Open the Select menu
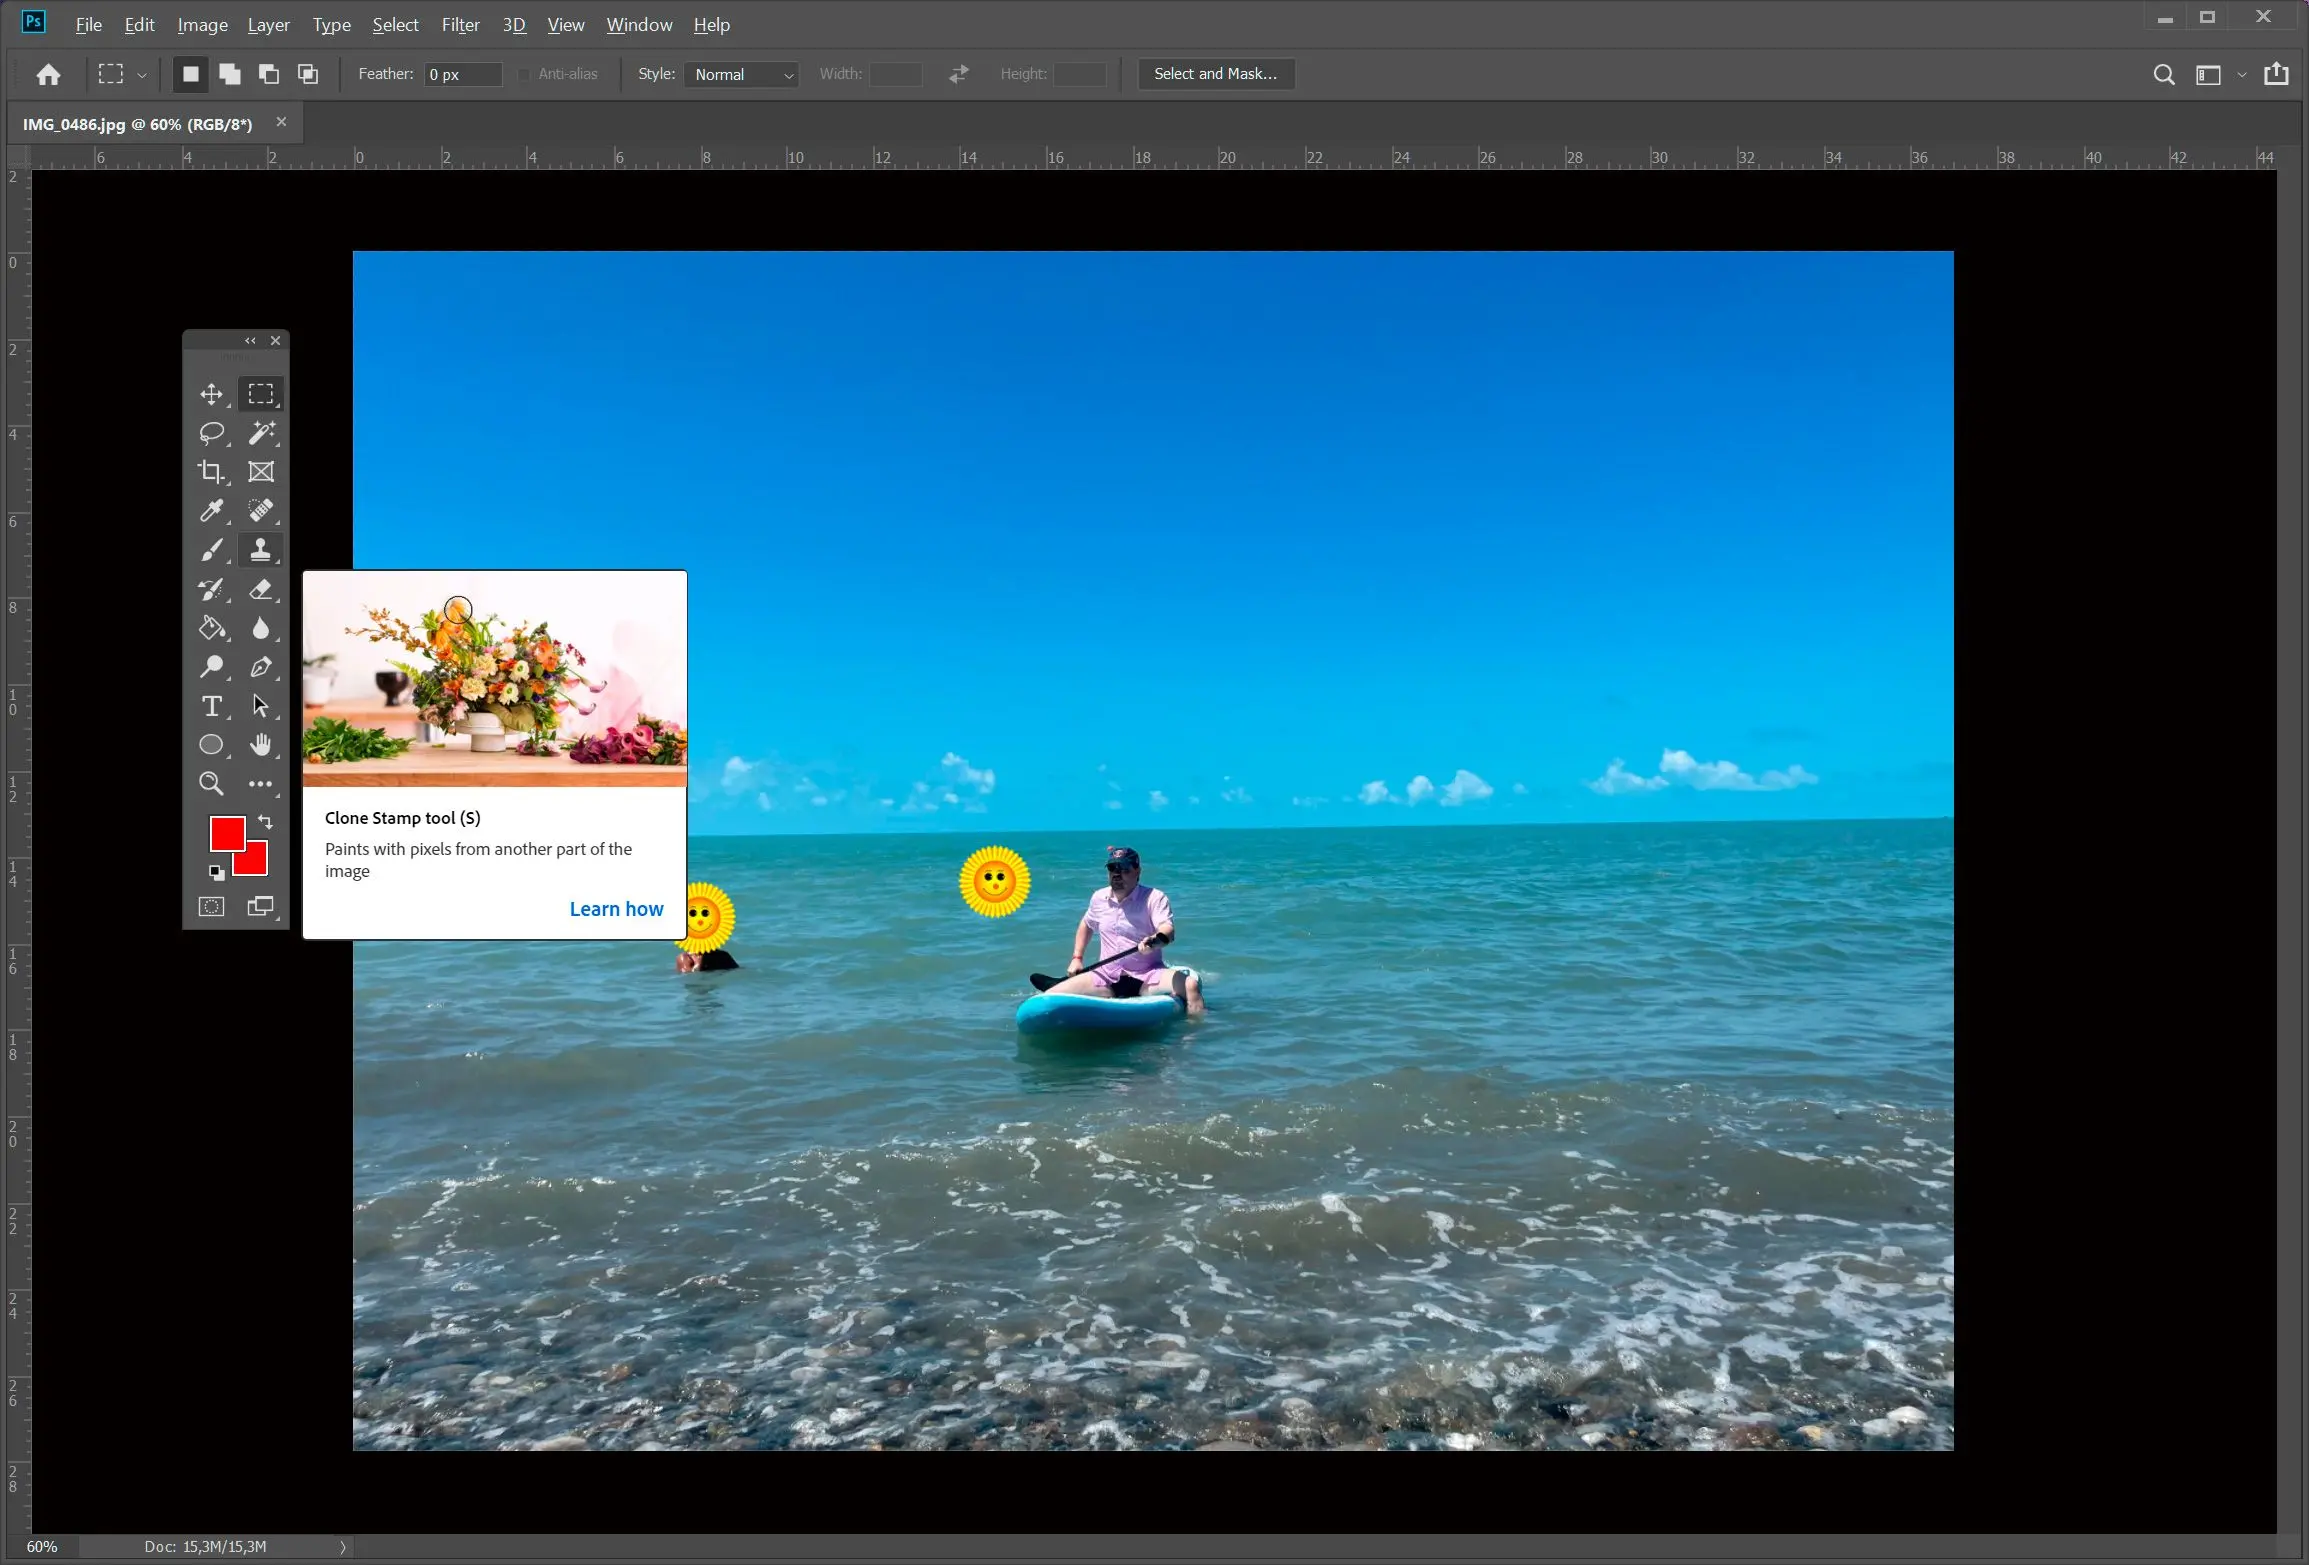The width and height of the screenshot is (2309, 1565). [x=393, y=23]
